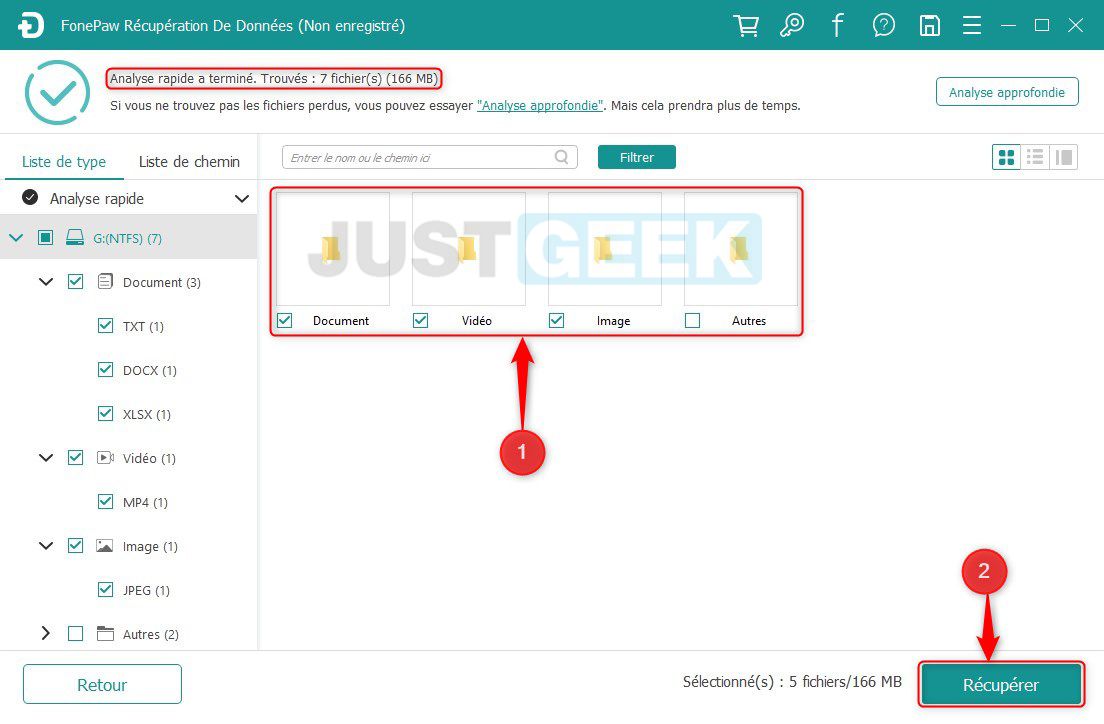1104x724 pixels.
Task: Click the Filtrer button
Action: click(636, 157)
